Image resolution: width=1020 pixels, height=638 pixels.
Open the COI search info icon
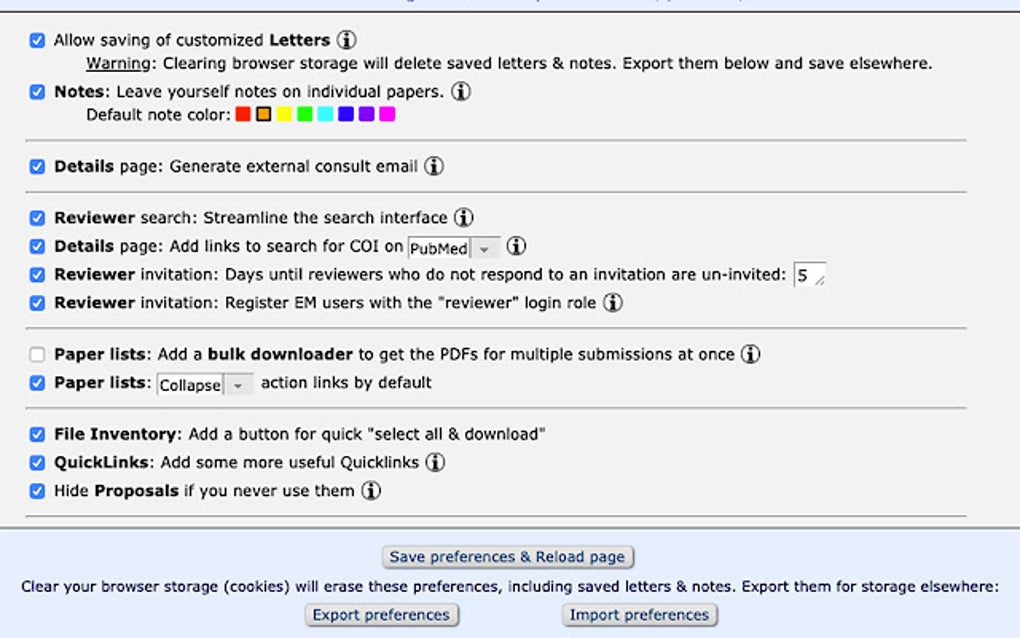pyautogui.click(x=518, y=245)
